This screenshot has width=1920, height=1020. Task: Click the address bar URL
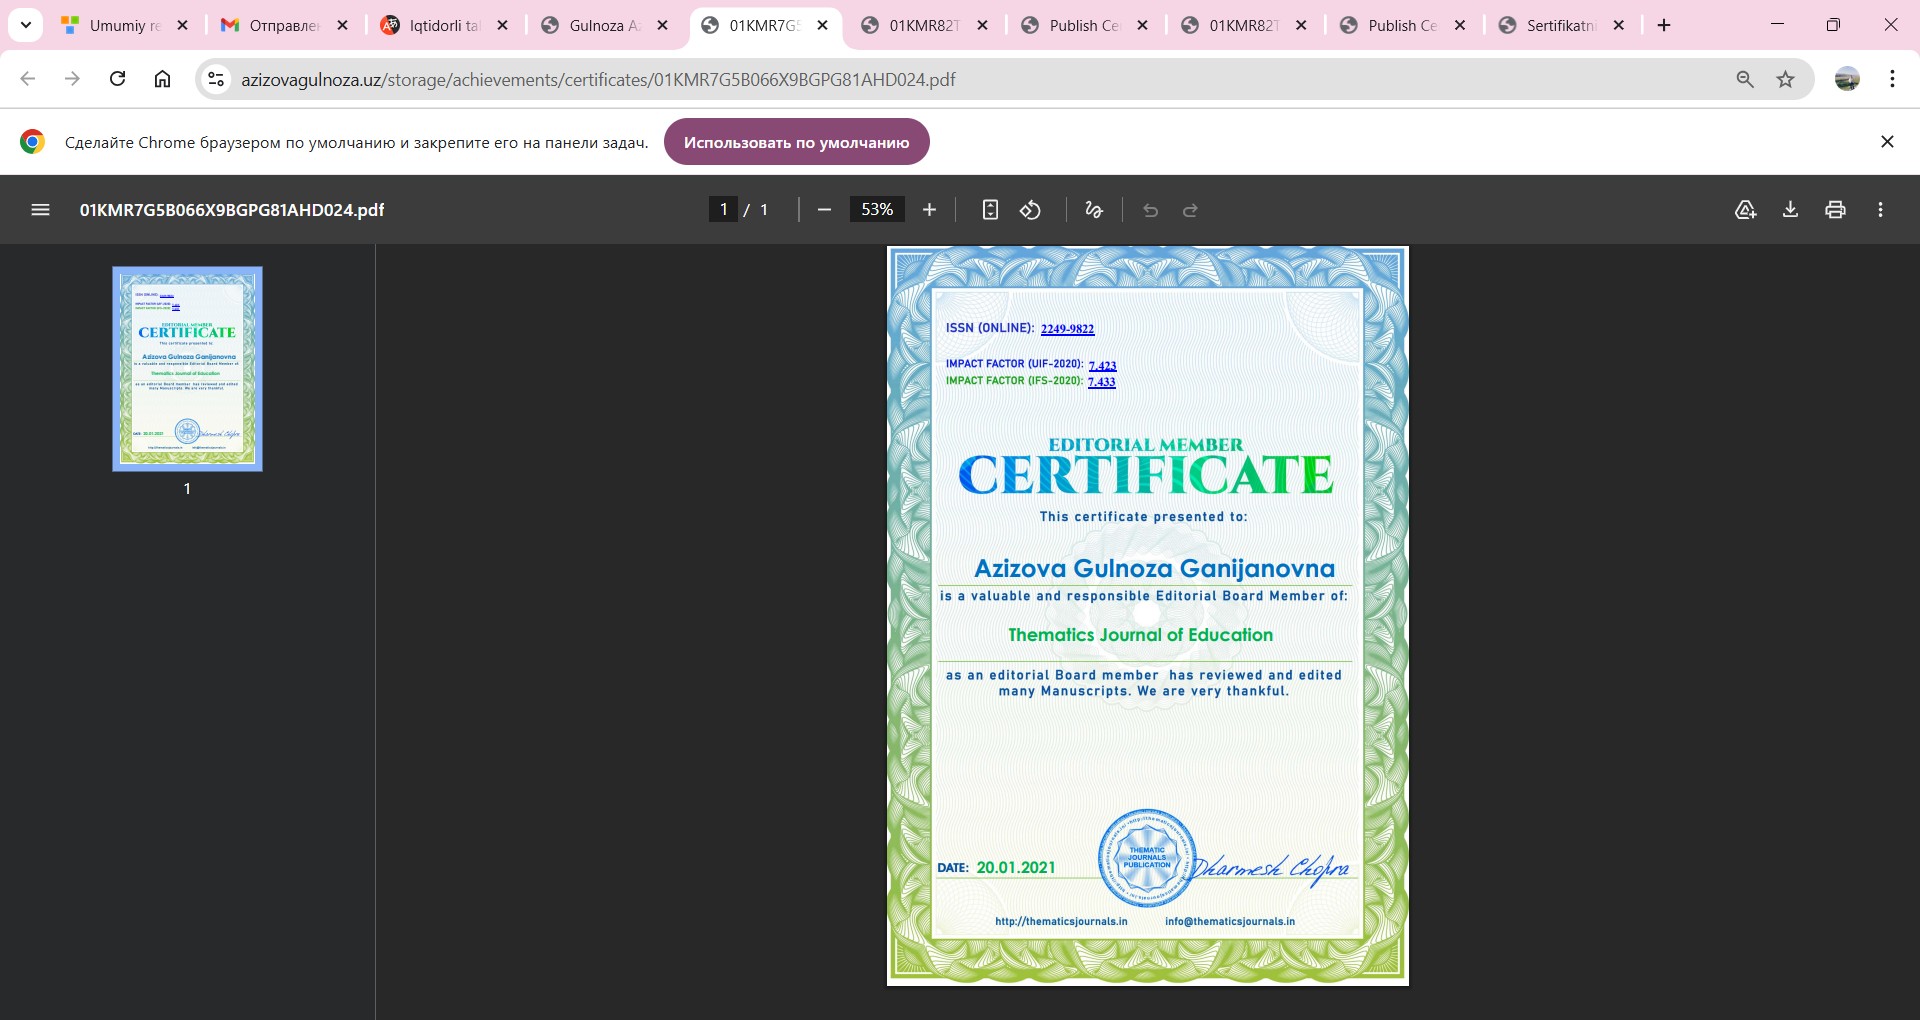click(598, 80)
